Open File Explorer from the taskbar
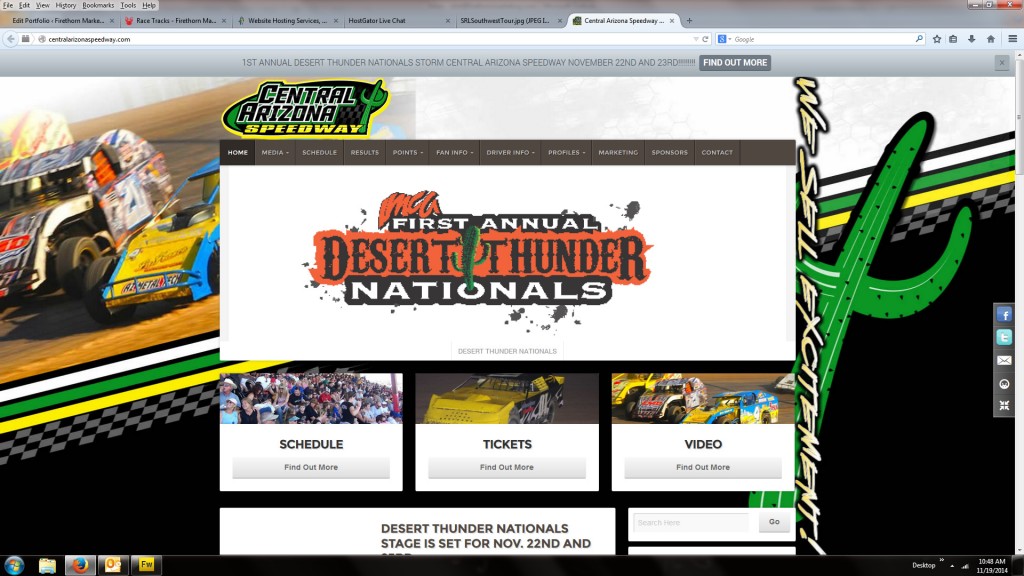 47,565
